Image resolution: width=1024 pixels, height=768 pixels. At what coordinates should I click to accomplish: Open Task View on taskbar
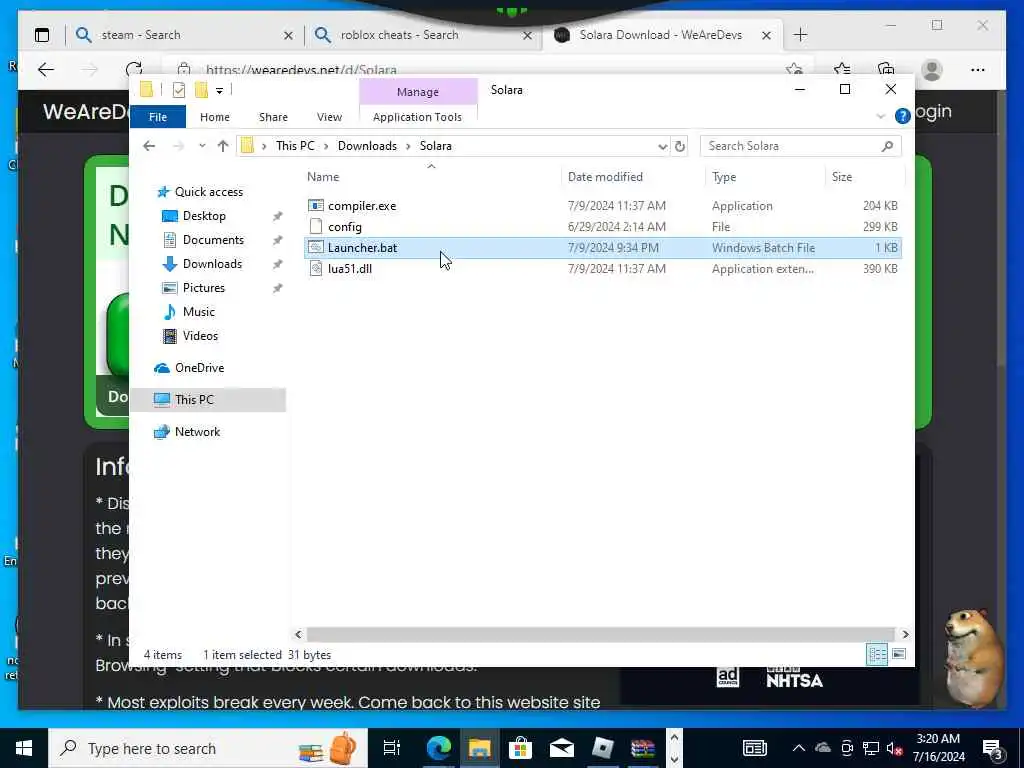point(391,748)
